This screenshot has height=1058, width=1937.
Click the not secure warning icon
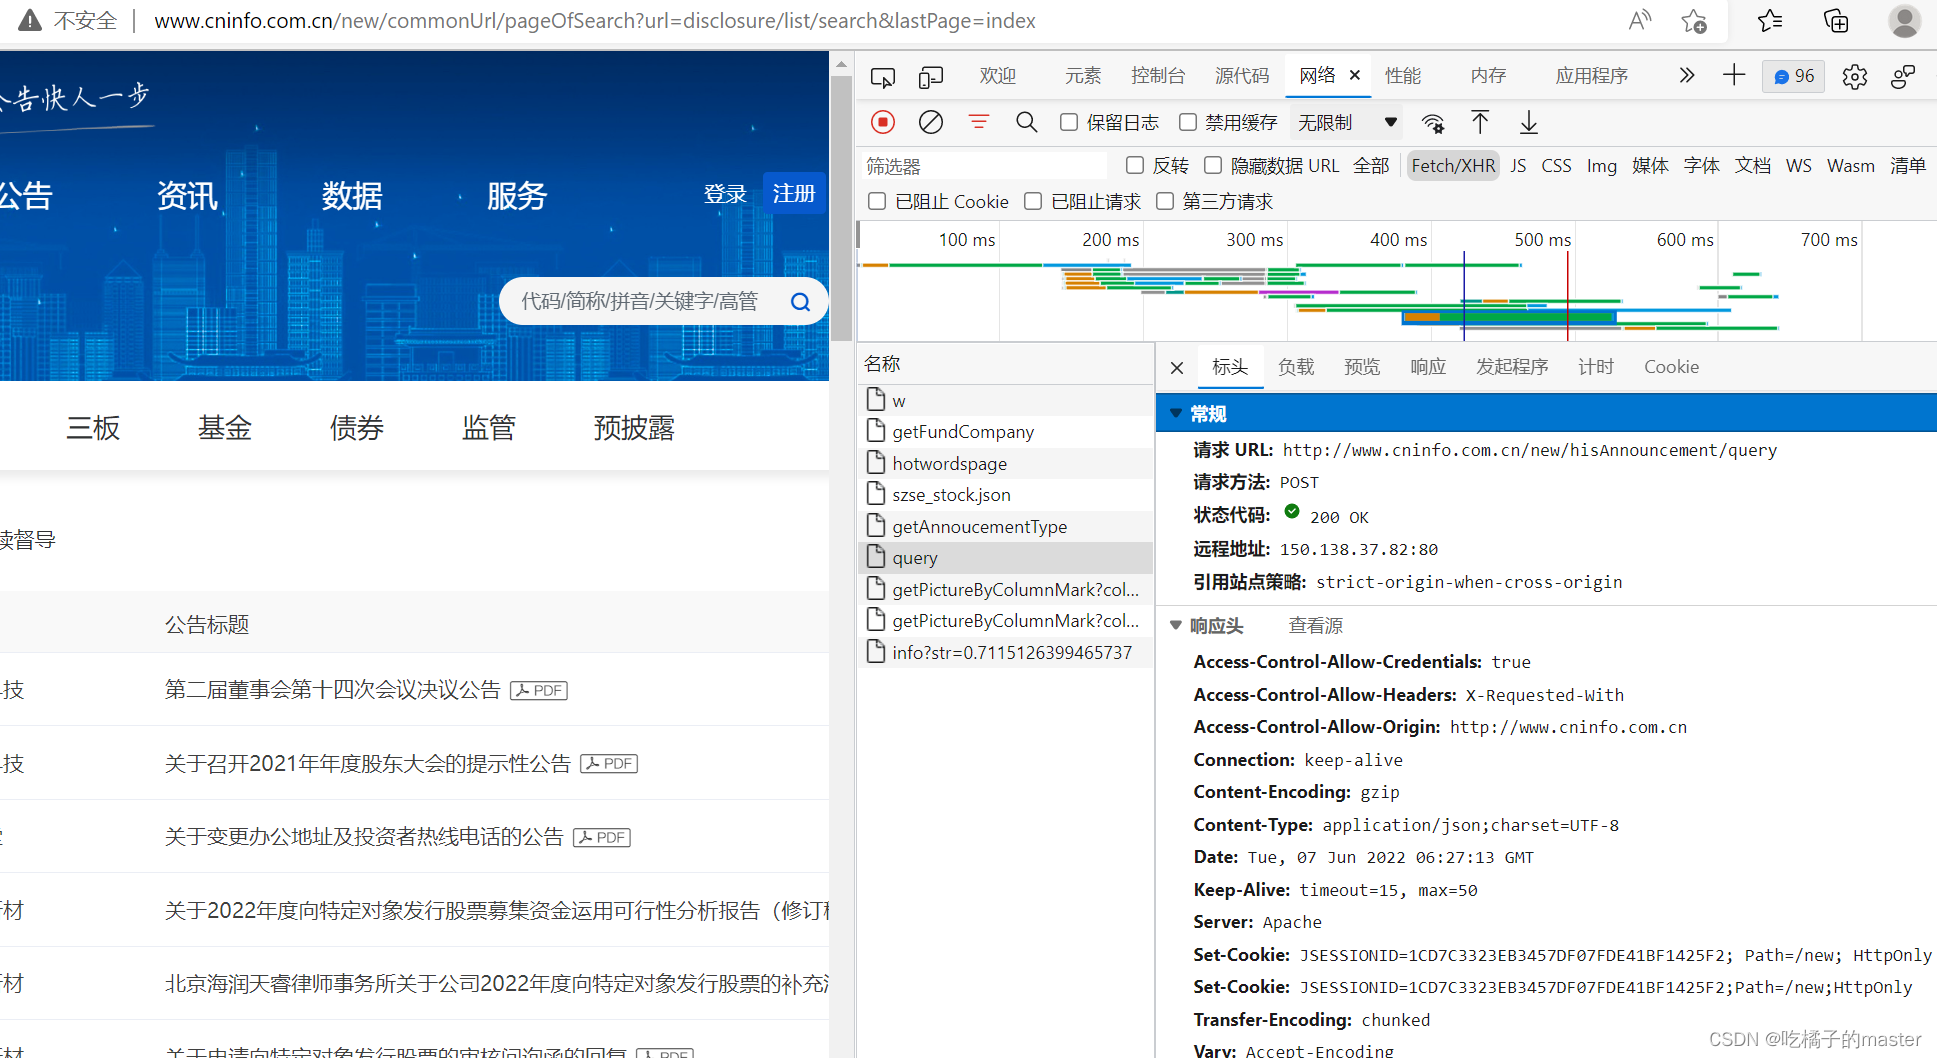pyautogui.click(x=31, y=21)
